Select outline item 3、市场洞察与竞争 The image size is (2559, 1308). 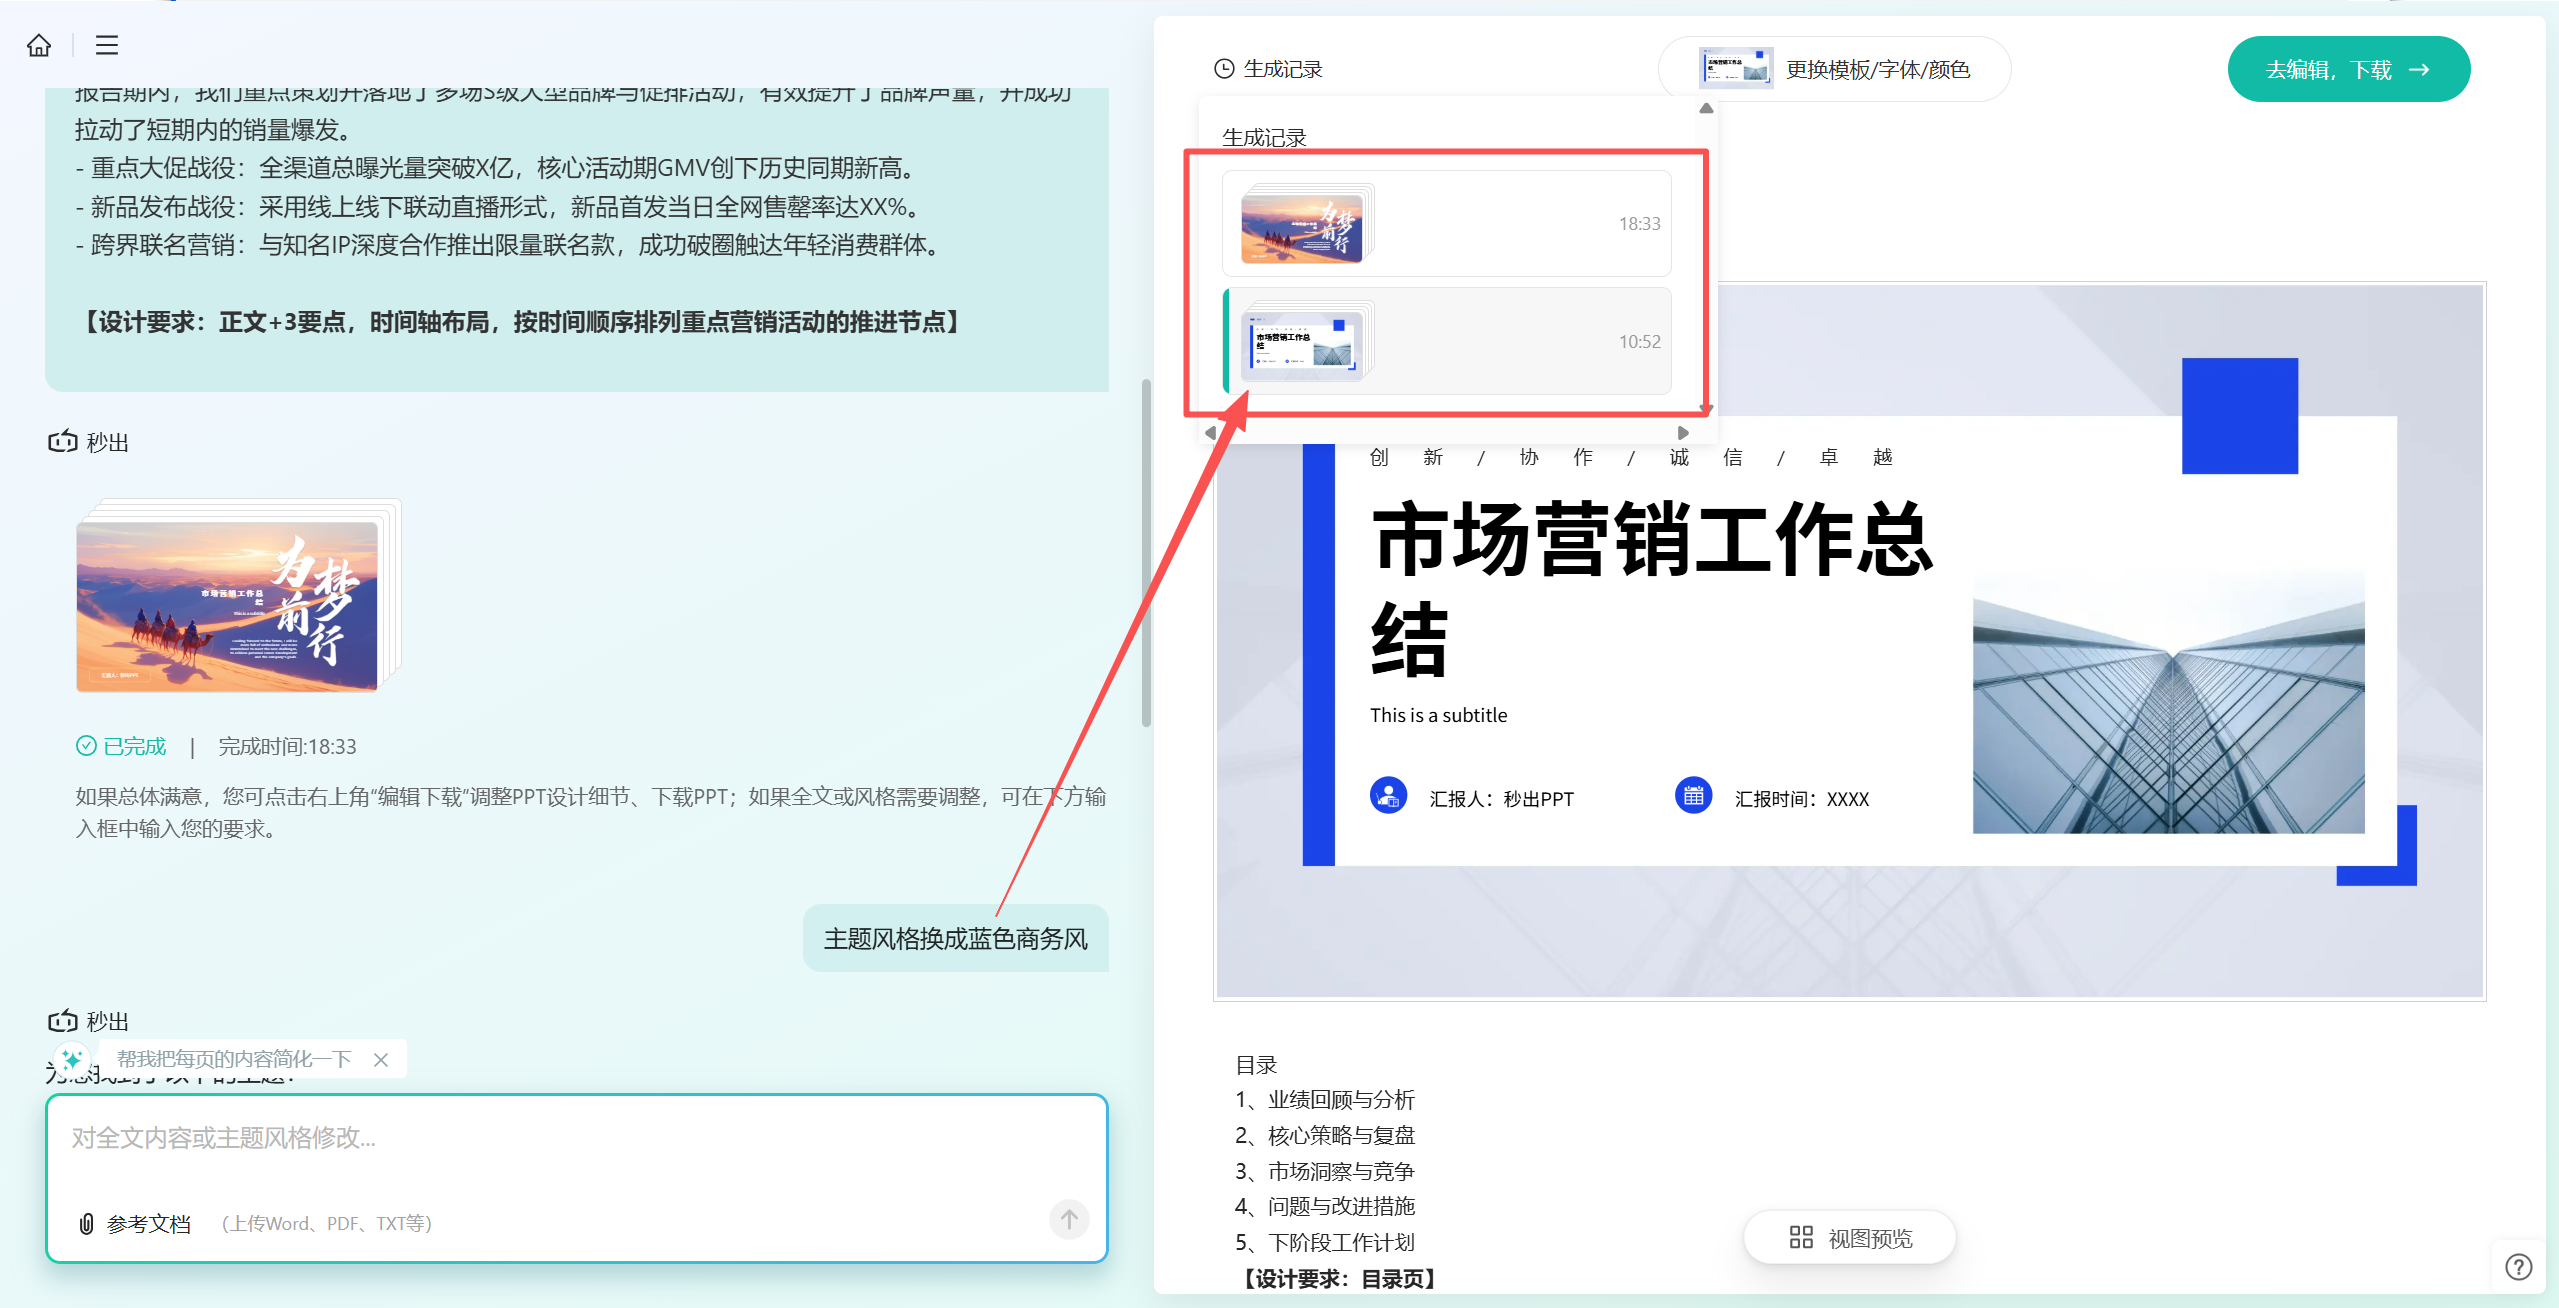[1325, 1171]
